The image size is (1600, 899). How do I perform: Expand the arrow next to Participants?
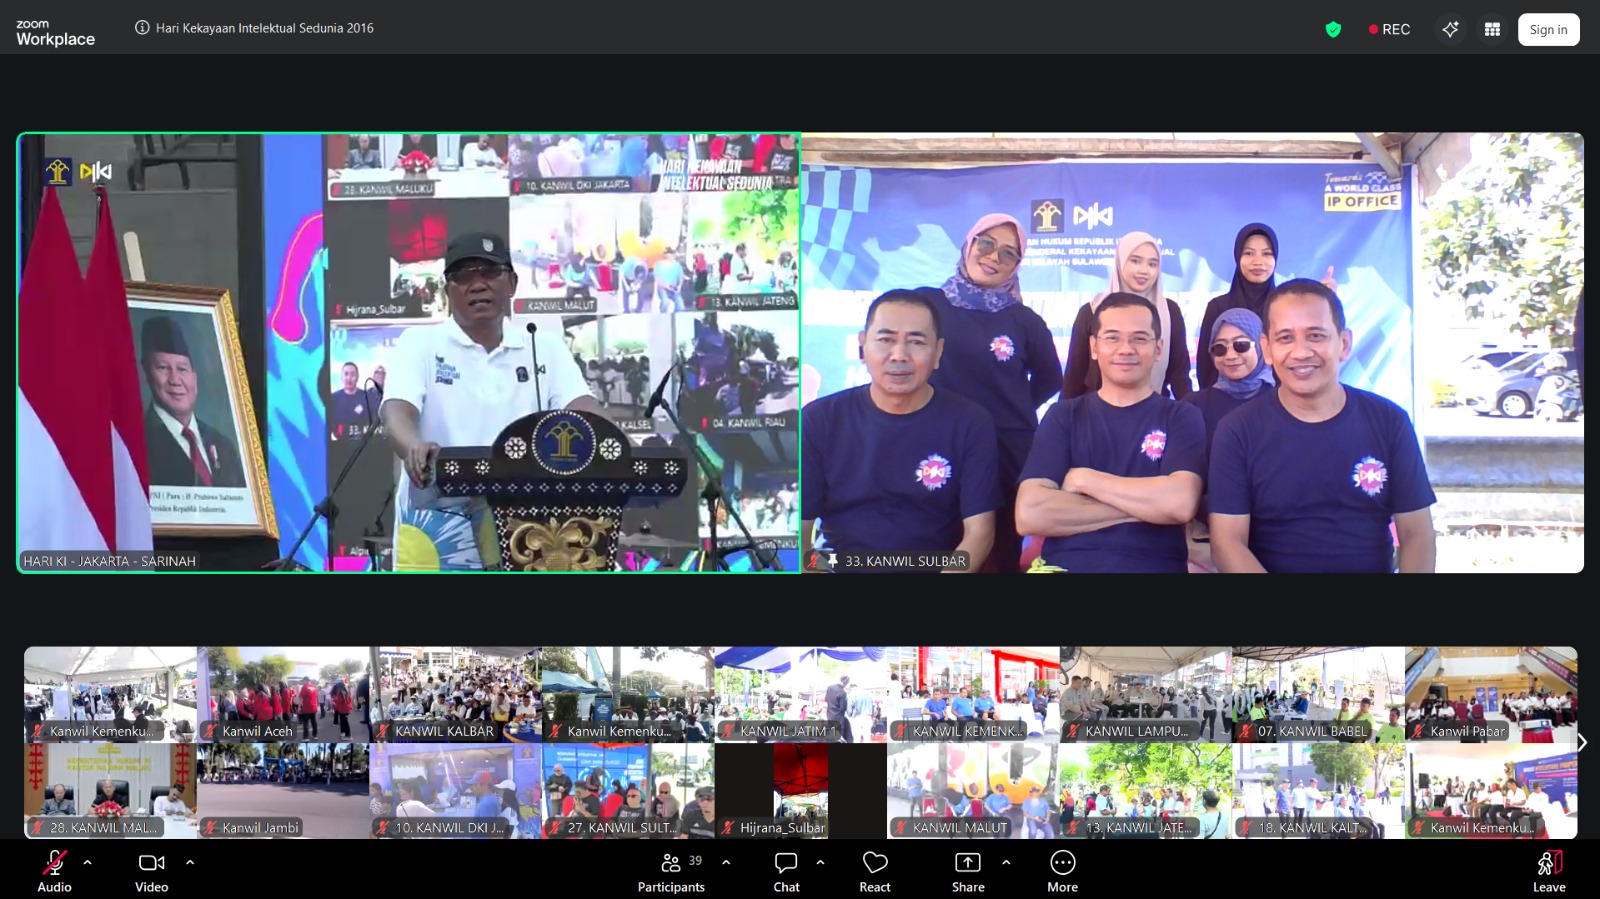[x=726, y=861]
